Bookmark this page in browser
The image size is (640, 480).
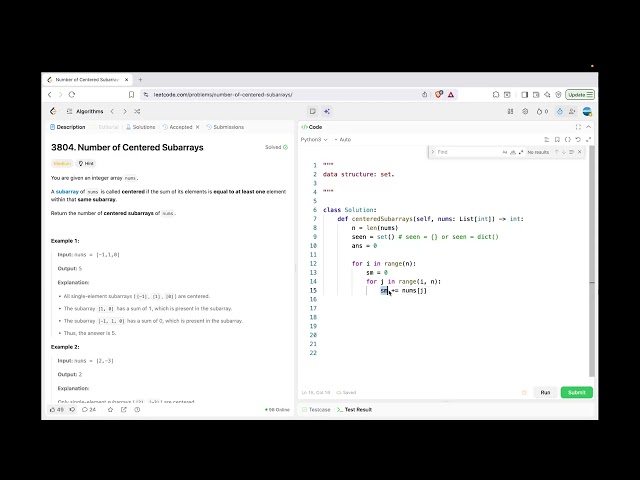[x=131, y=95]
